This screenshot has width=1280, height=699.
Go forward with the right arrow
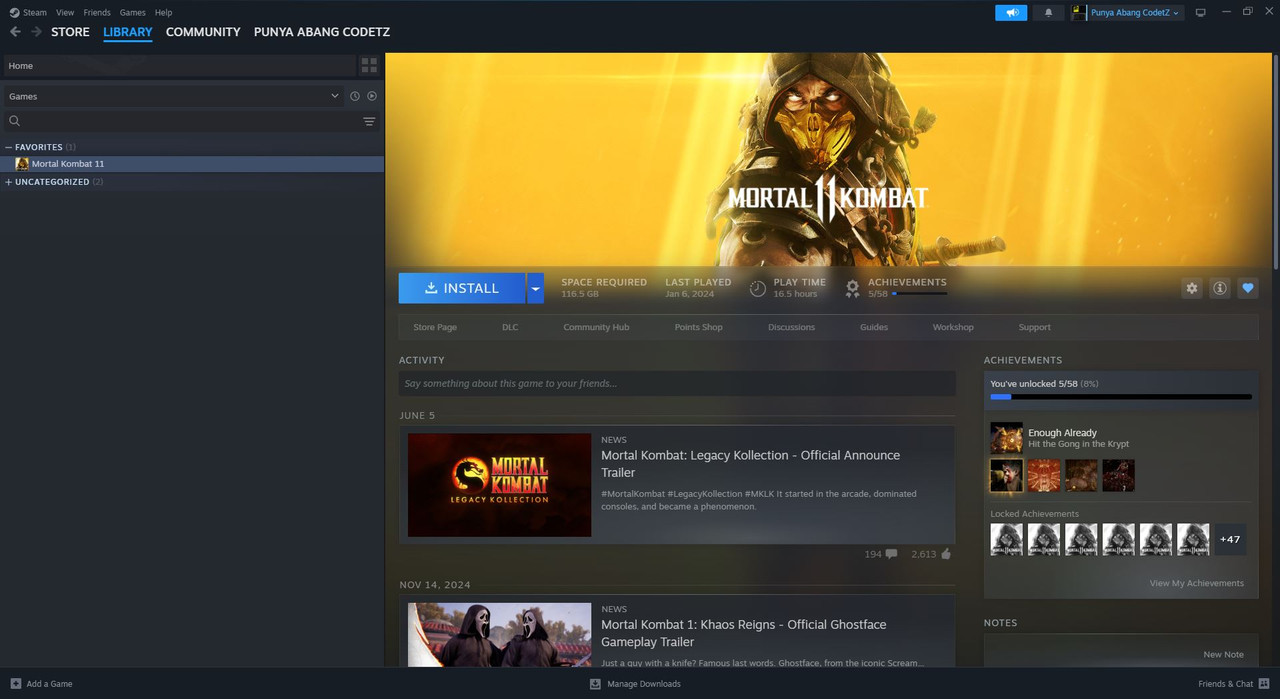point(36,32)
